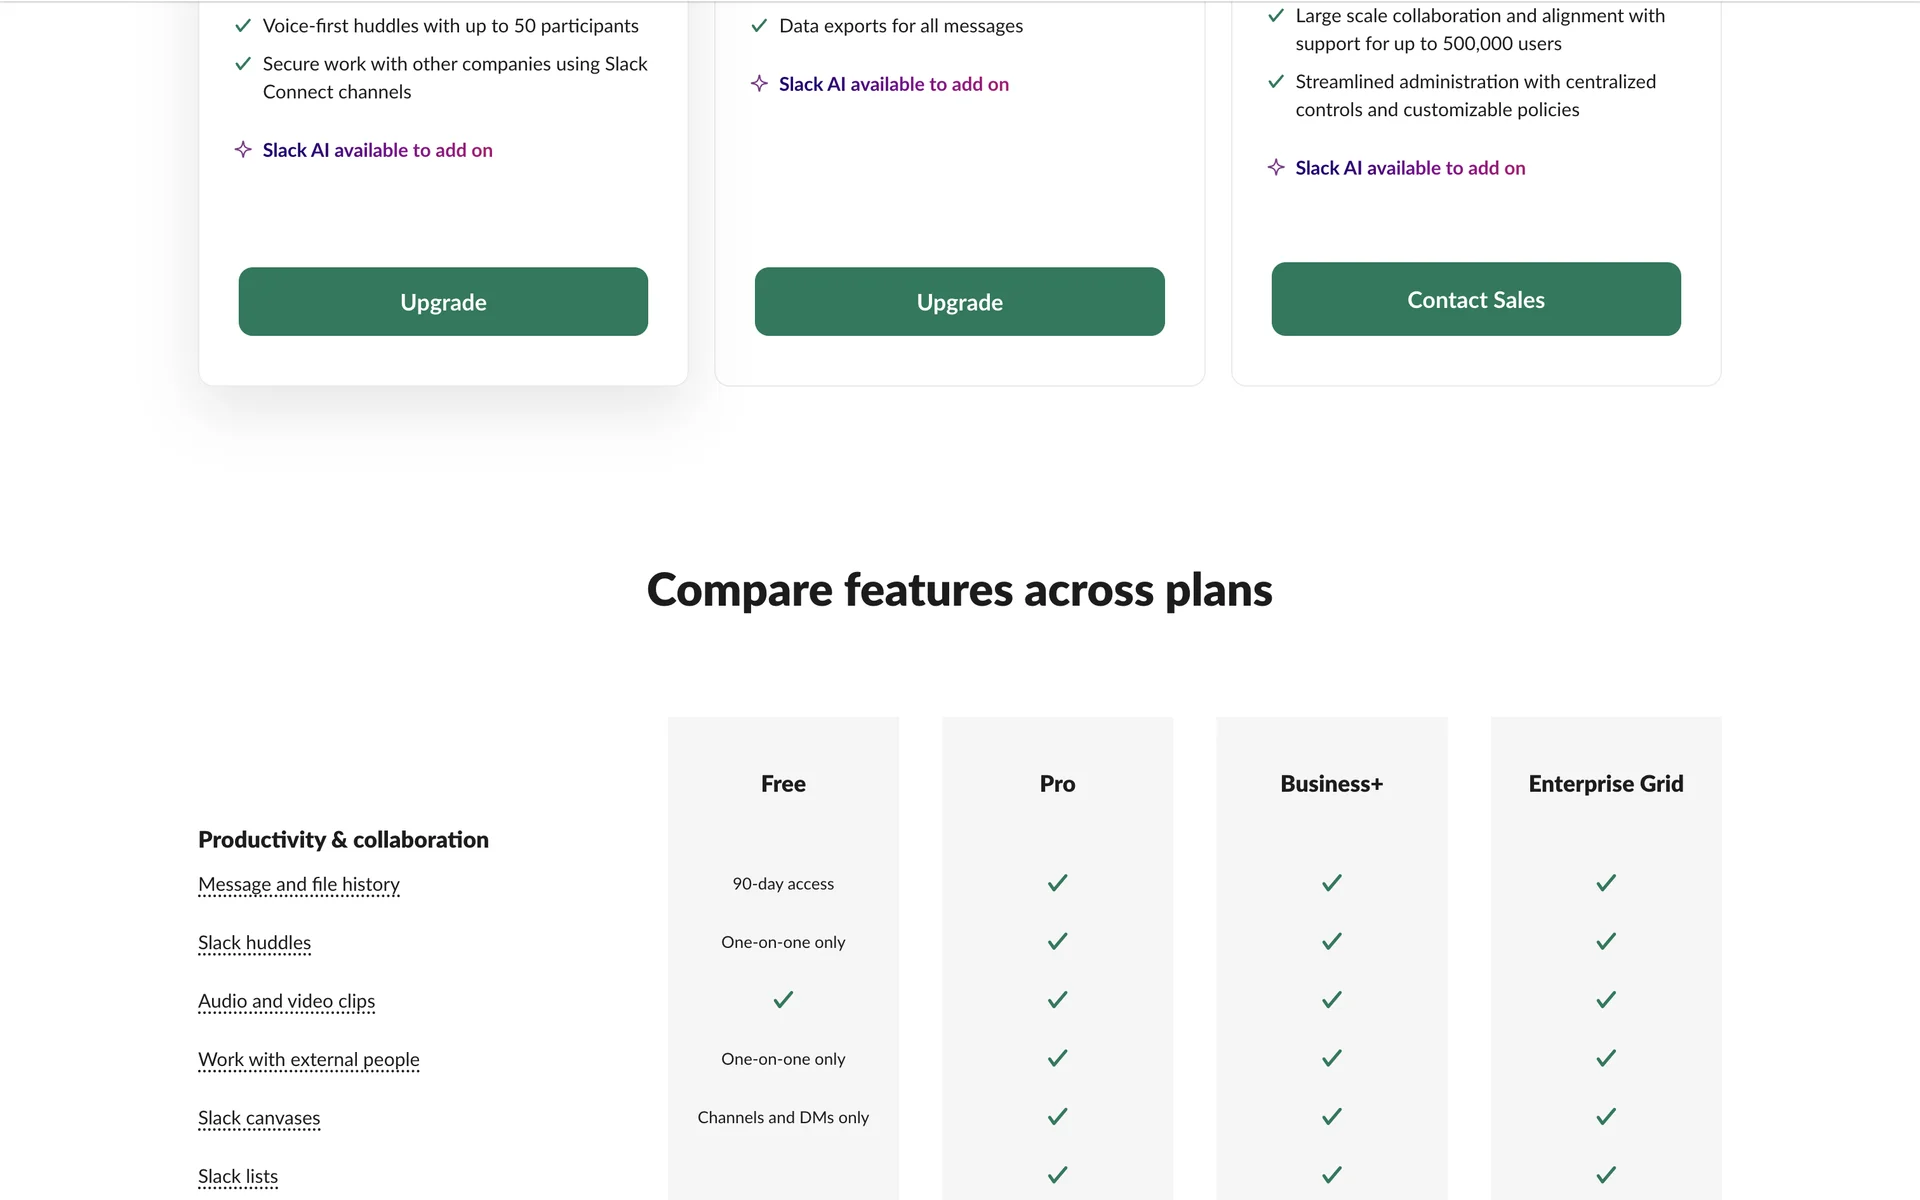Click checkmark next to Data exports feature
Screen dimensions: 1920x1200
coord(759,26)
